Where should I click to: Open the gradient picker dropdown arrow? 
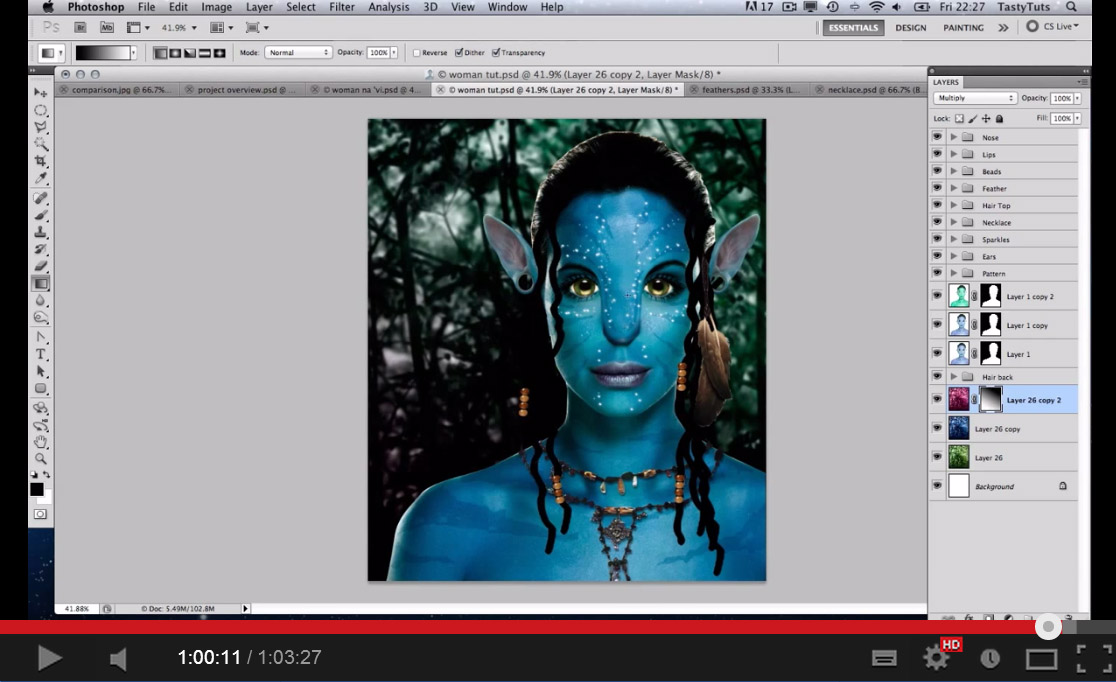(x=133, y=53)
